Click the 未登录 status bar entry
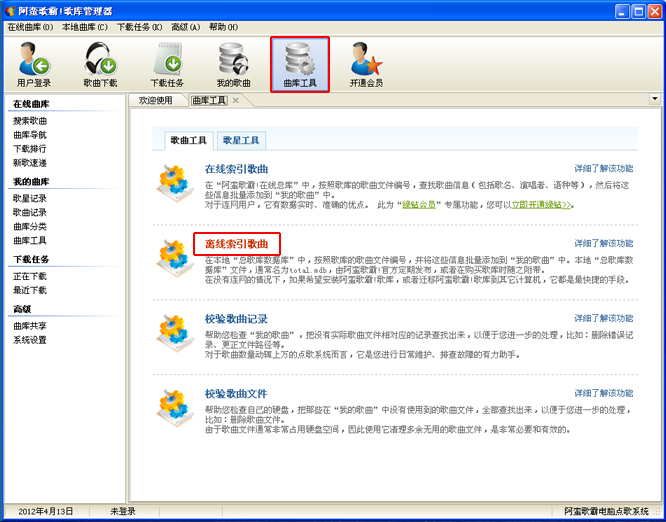The image size is (666, 522). click(123, 511)
